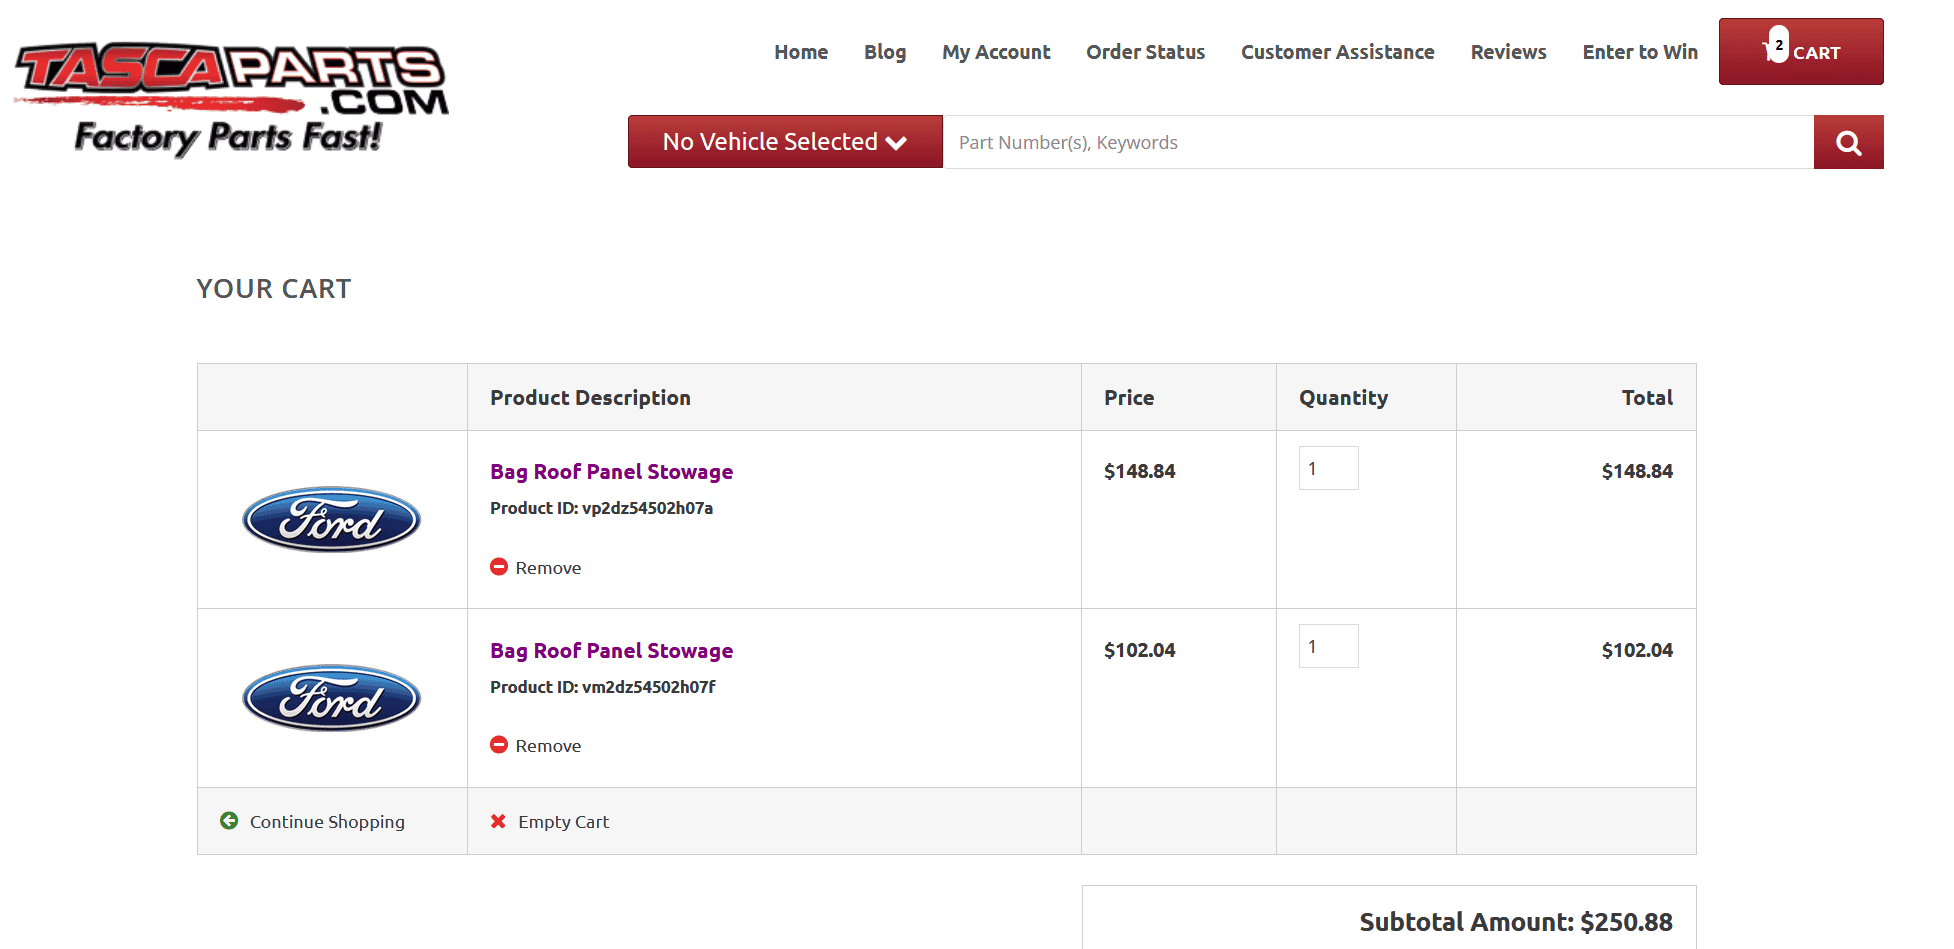The height and width of the screenshot is (949, 1954).
Task: Click red remove icon for product vp2dz54502h07a
Action: pos(499,567)
